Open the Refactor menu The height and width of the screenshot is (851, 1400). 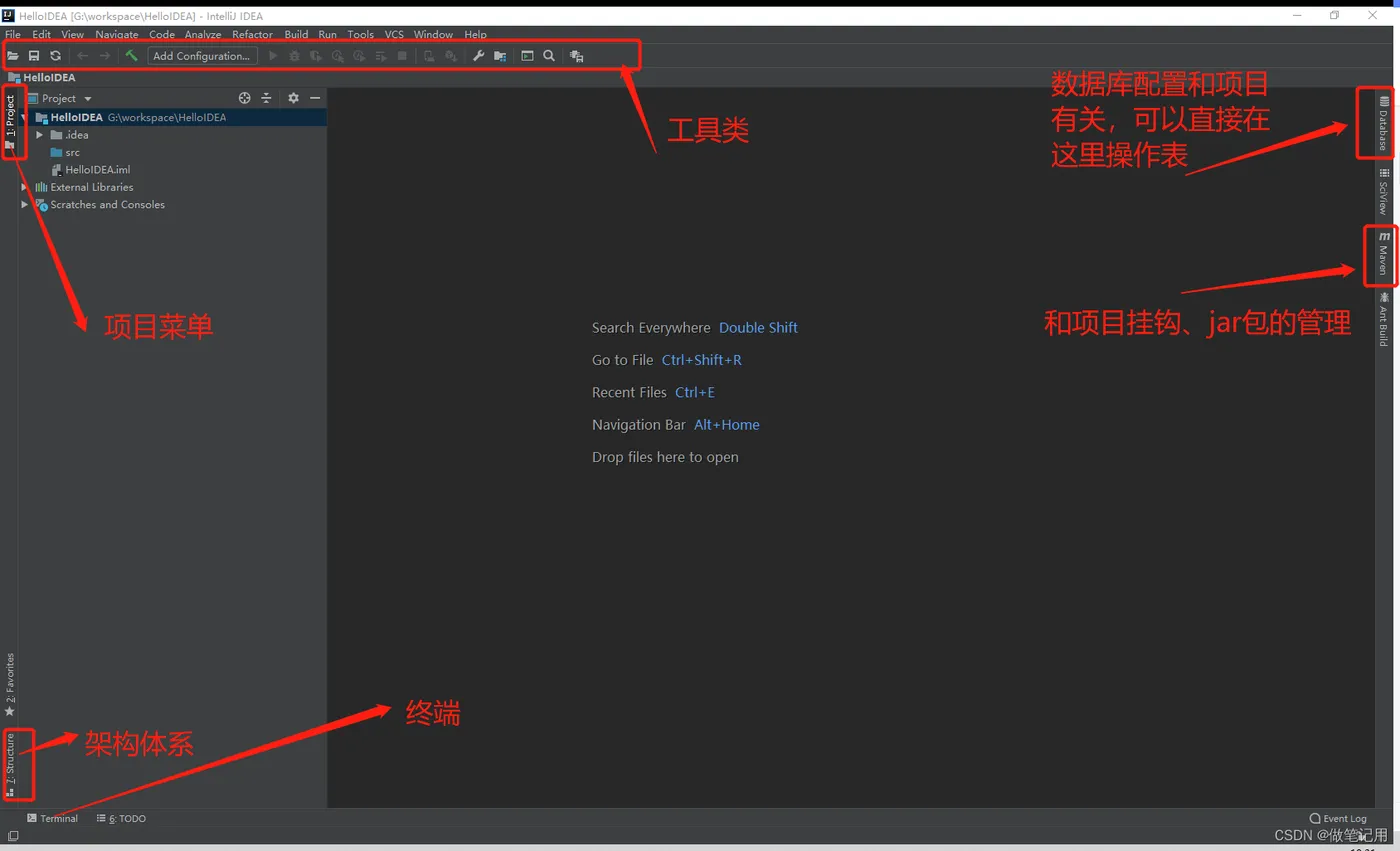252,34
